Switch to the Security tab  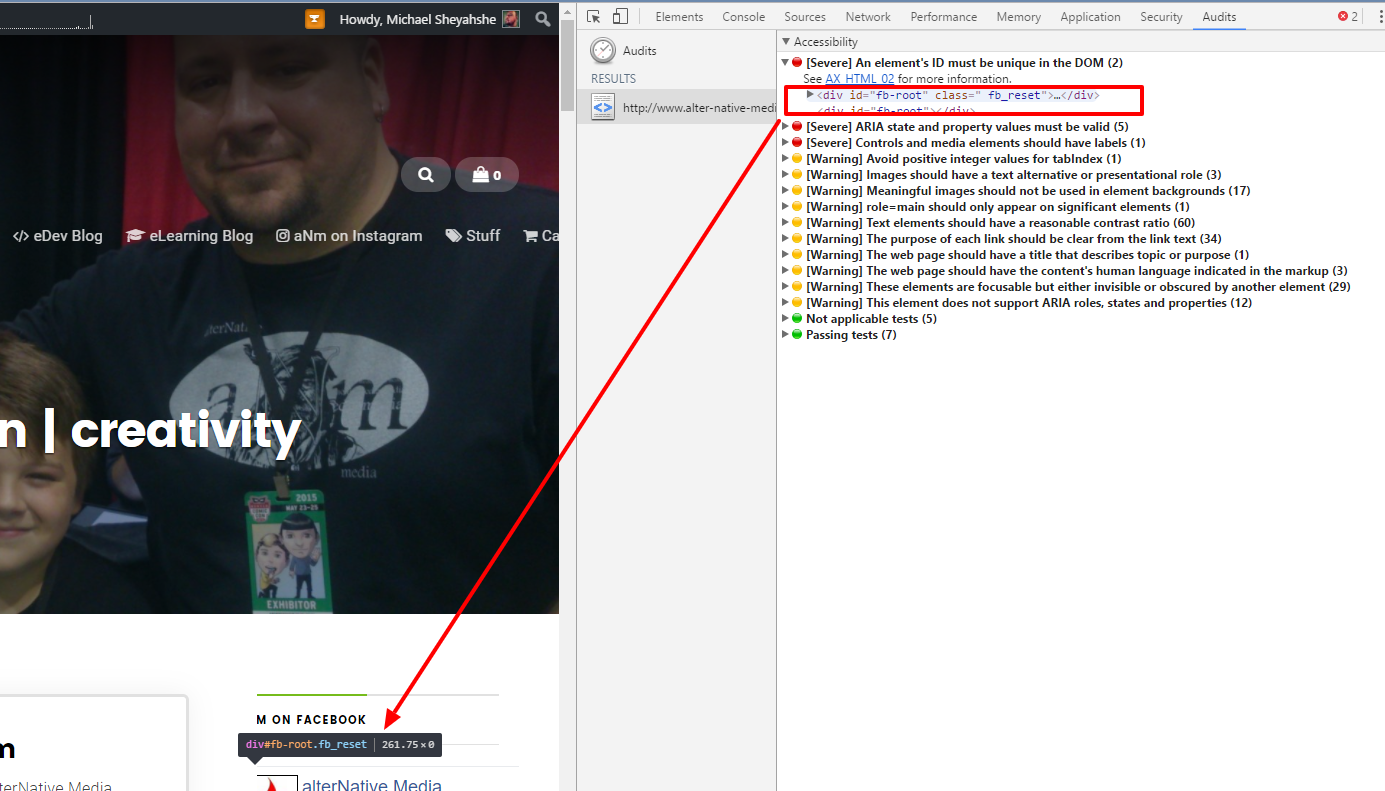coord(1161,17)
